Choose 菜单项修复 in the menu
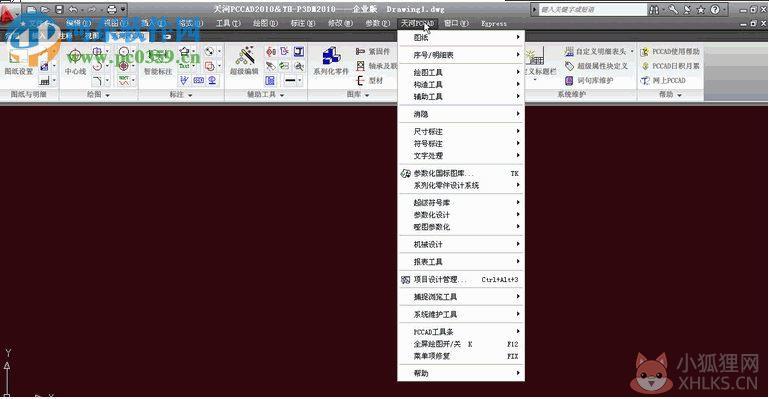The height and width of the screenshot is (399, 769). pyautogui.click(x=461, y=356)
